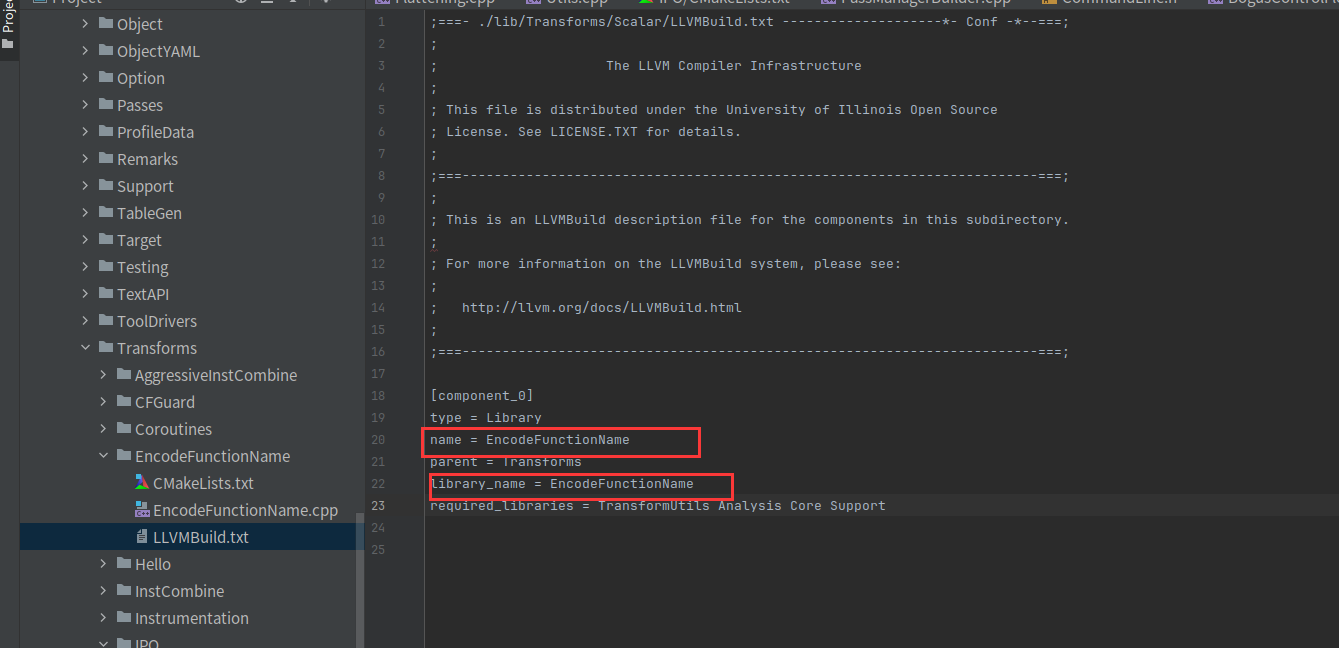The image size is (1339, 648).
Task: Click the folder icon beside Hello
Action: (x=124, y=564)
